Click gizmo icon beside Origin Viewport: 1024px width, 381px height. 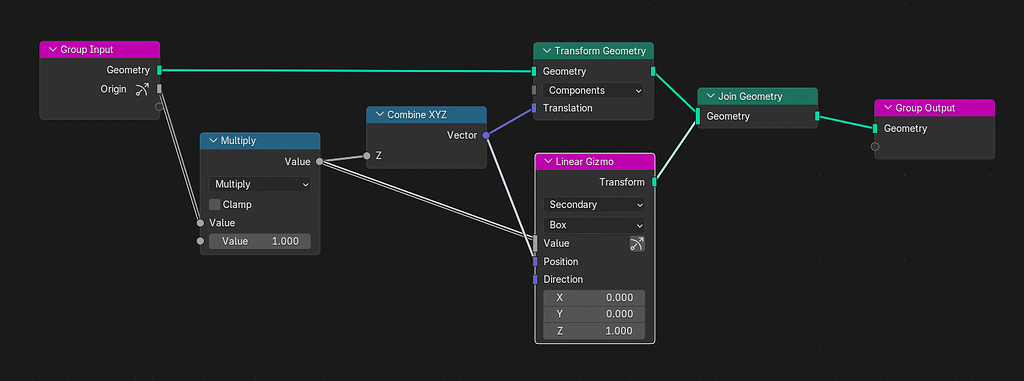pos(142,90)
